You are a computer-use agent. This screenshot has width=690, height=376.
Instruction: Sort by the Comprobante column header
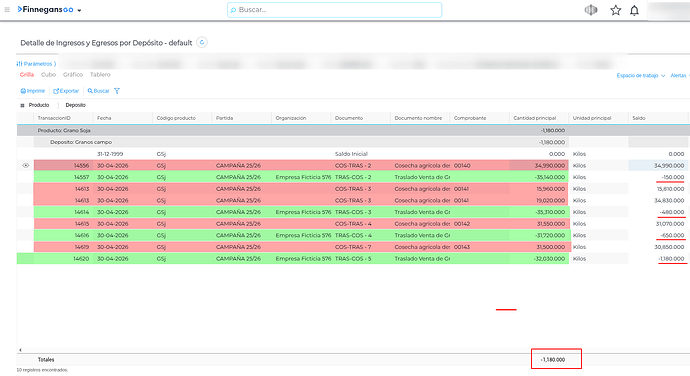pos(479,118)
